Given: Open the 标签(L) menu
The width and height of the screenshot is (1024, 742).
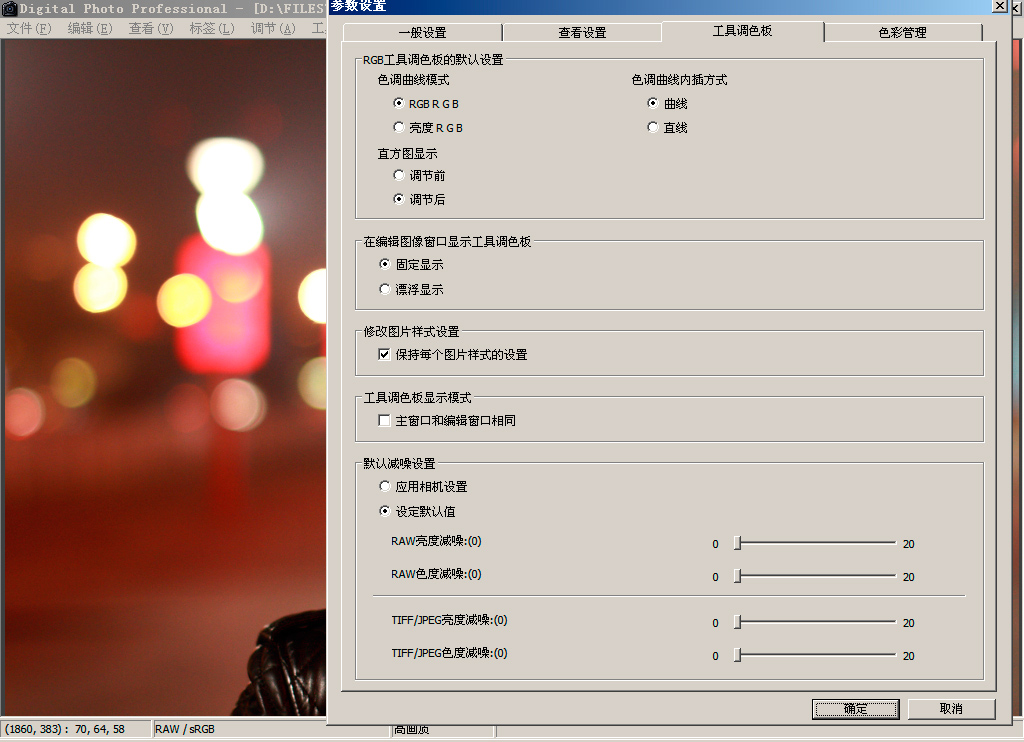Looking at the screenshot, I should point(212,28).
